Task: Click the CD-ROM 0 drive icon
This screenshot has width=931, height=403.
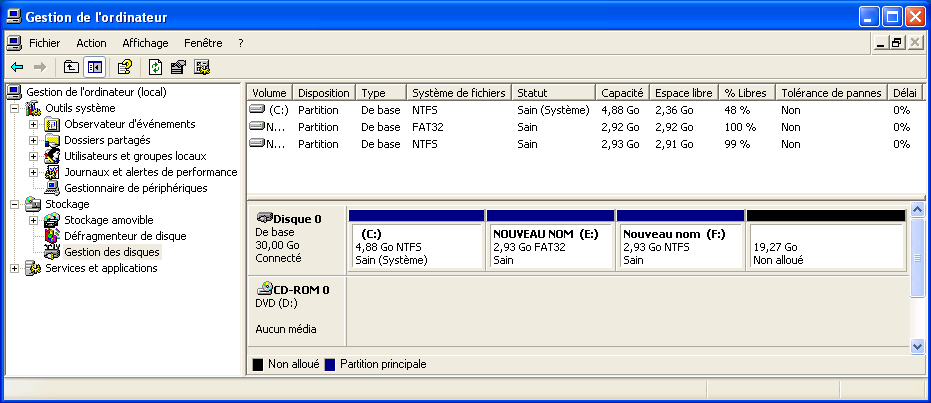Action: pyautogui.click(x=264, y=290)
